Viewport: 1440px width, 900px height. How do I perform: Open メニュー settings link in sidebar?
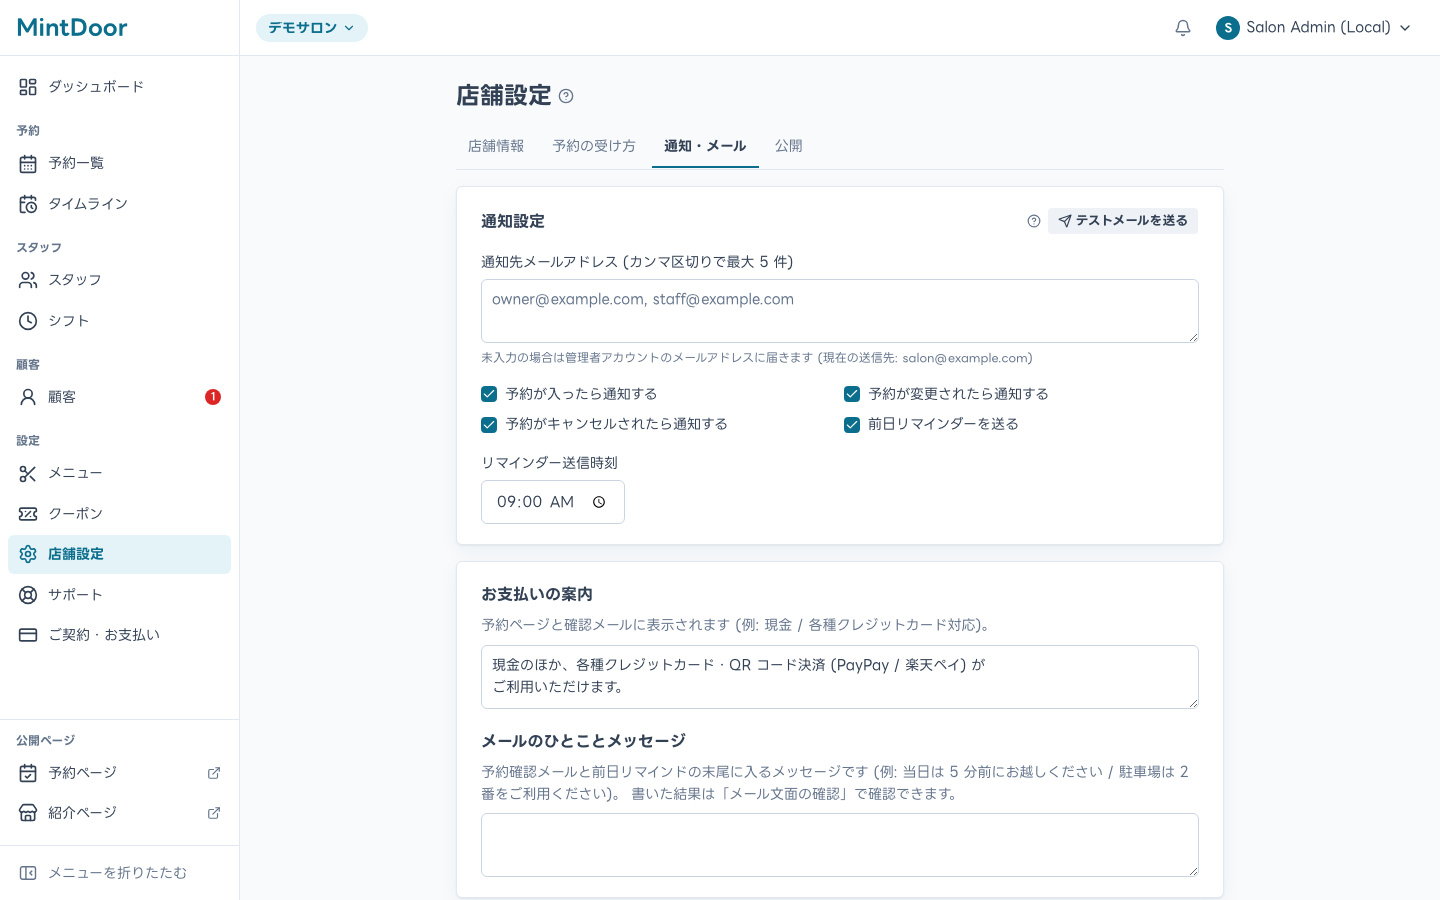pyautogui.click(x=119, y=473)
